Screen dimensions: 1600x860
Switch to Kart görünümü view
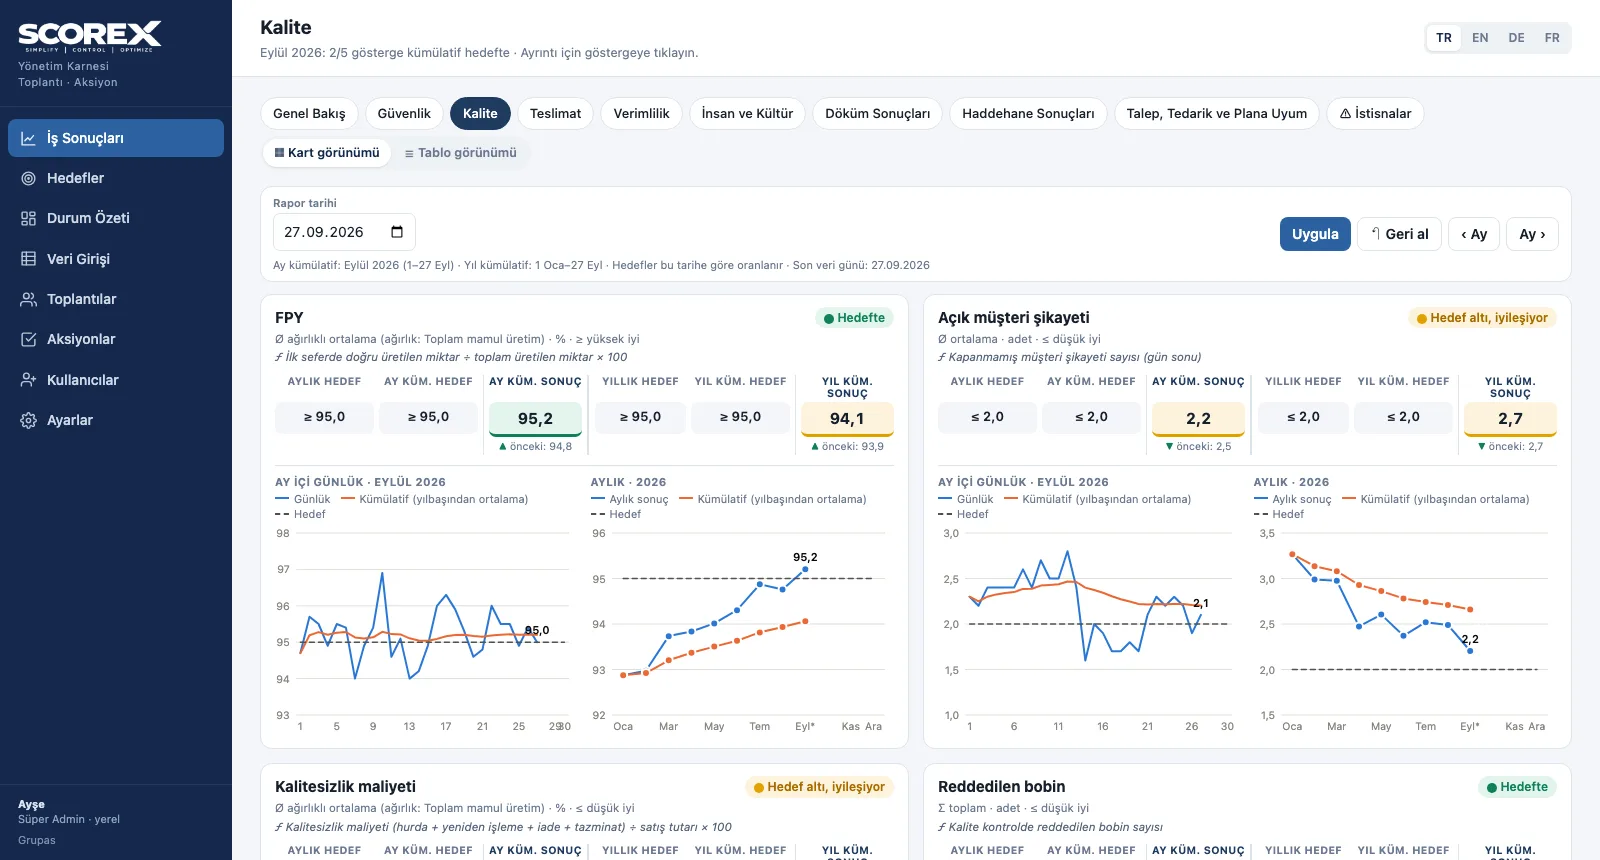pos(327,153)
